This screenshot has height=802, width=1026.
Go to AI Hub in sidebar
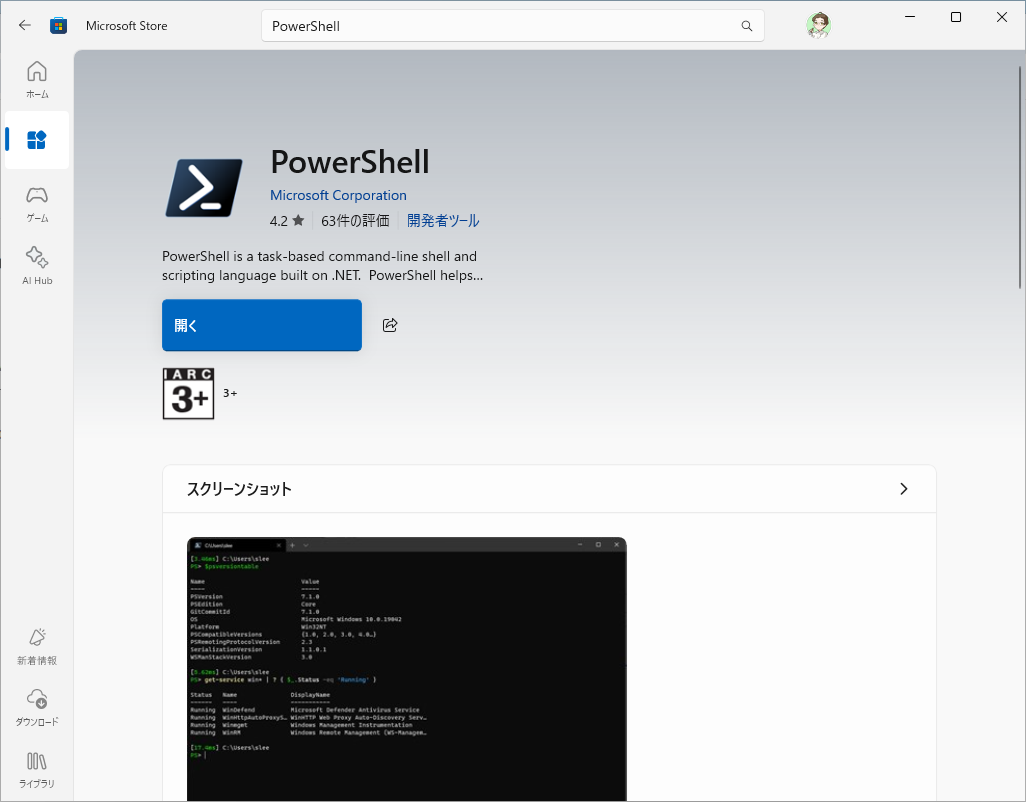pyautogui.click(x=37, y=265)
